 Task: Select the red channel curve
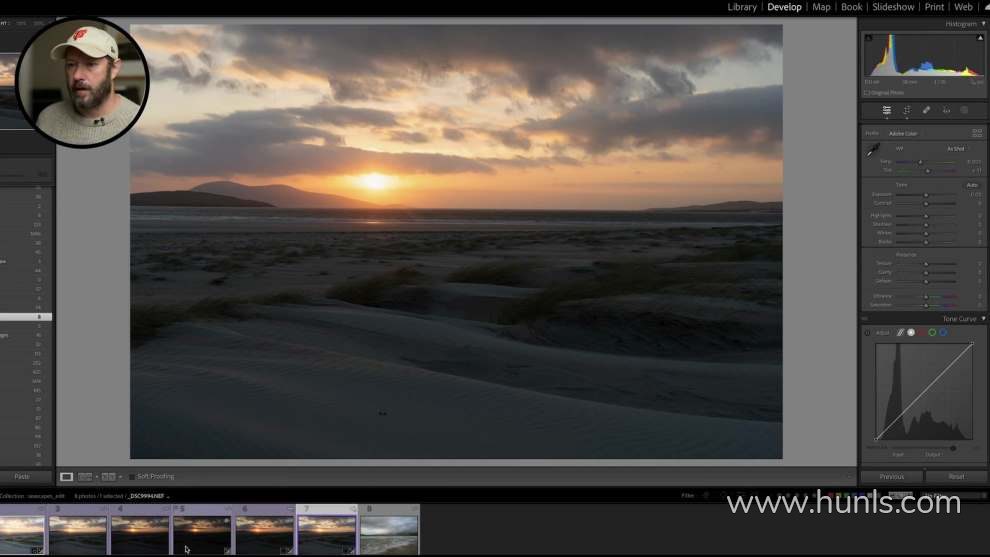point(922,333)
